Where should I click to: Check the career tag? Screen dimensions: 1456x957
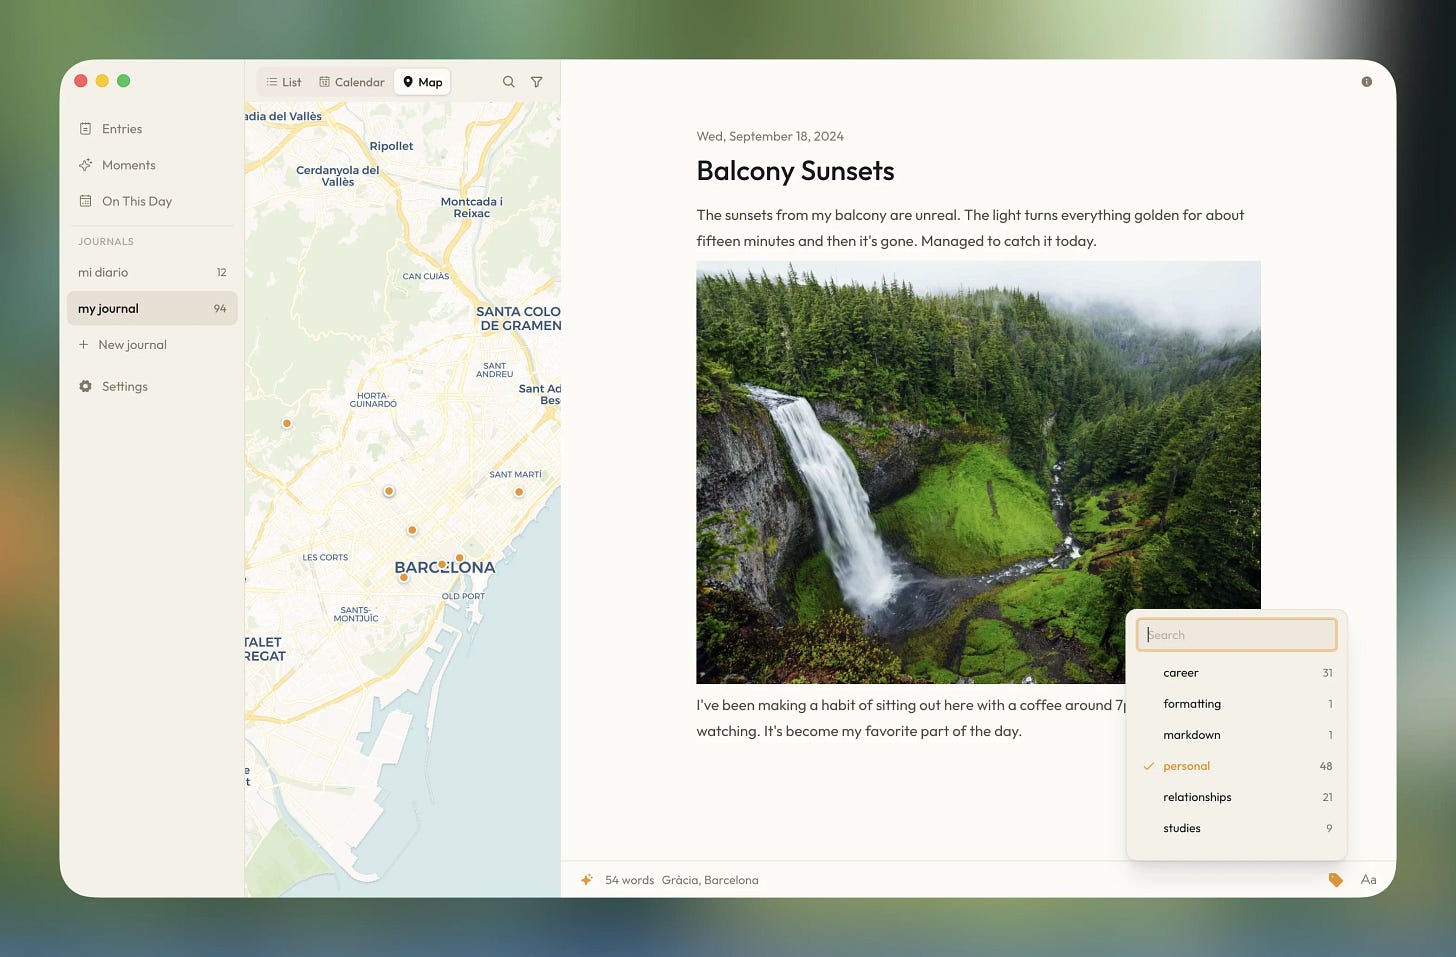1181,672
